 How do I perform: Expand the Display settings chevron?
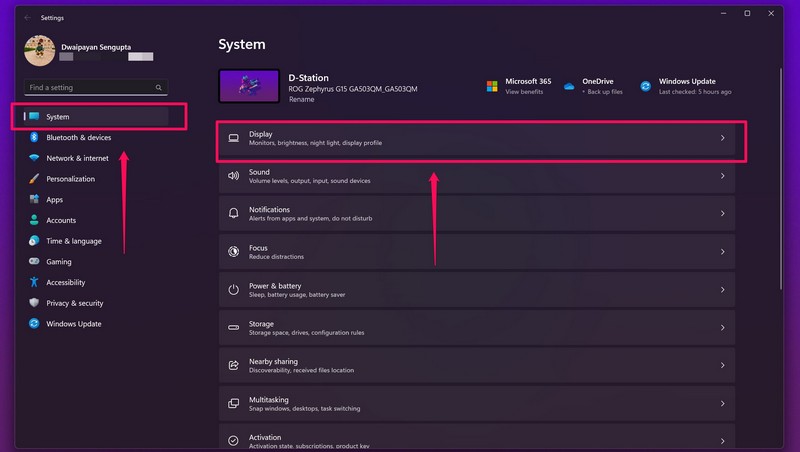(x=722, y=138)
